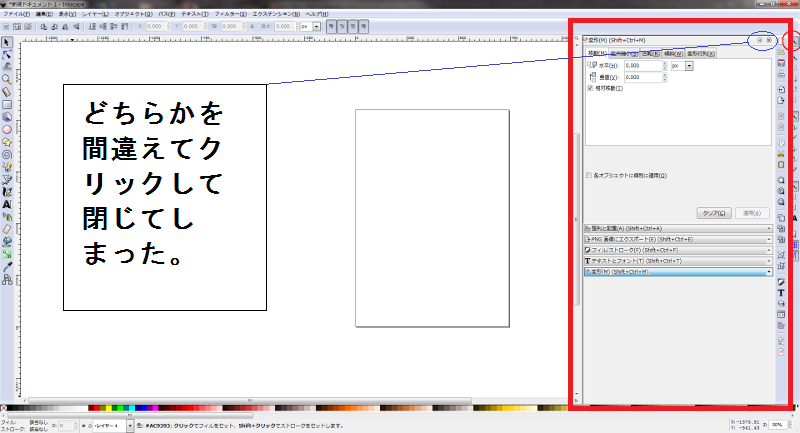Screen dimensions: 800x433
Task: Click the rotate 90° counter-clockwise toolbar icon
Action: click(43, 27)
